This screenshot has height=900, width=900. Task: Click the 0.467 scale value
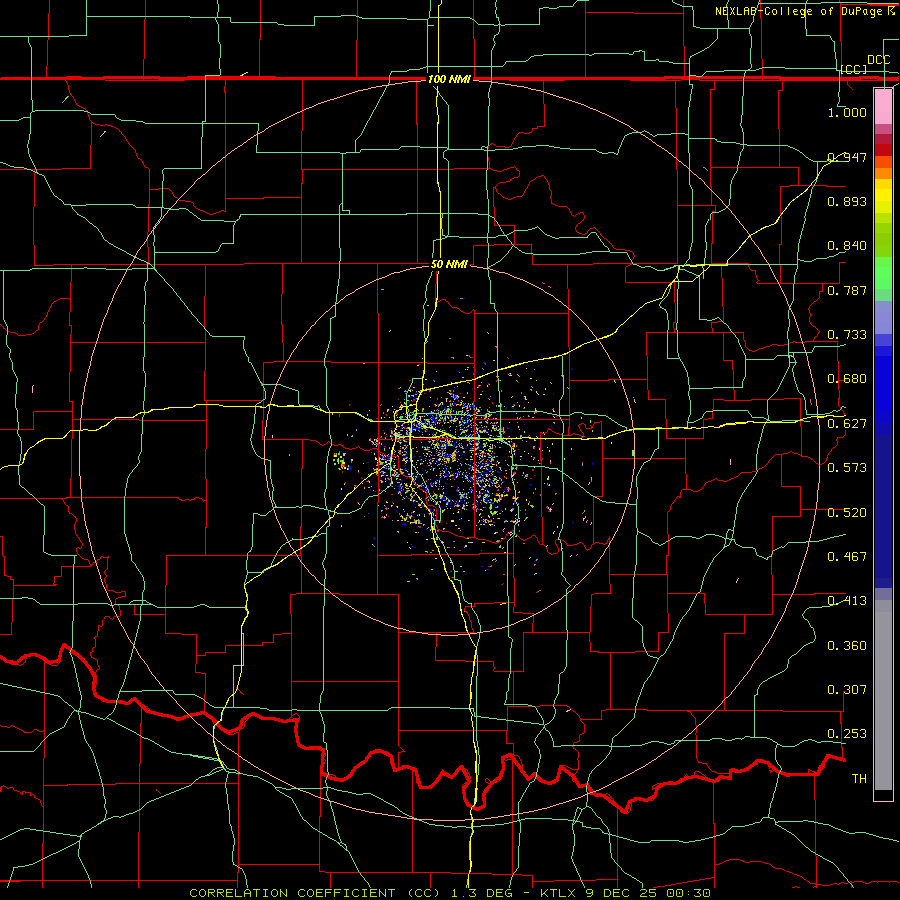847,557
